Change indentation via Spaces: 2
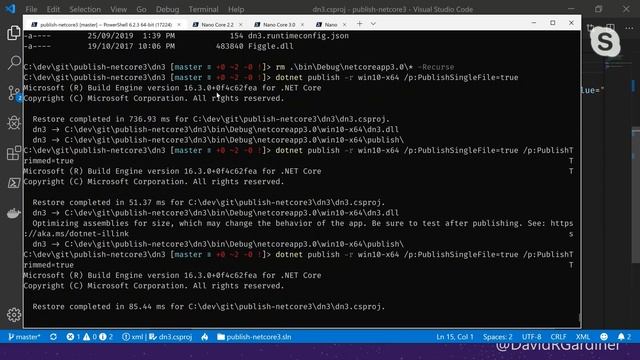 pos(498,337)
